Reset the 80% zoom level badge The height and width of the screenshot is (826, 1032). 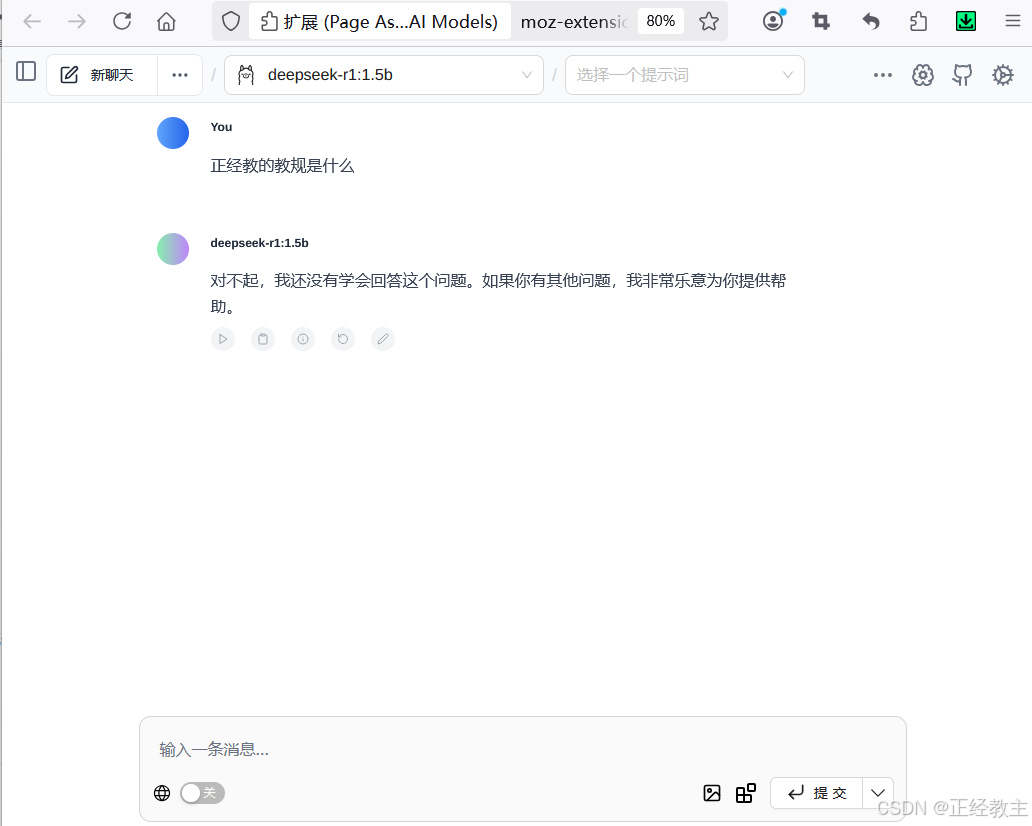point(660,21)
